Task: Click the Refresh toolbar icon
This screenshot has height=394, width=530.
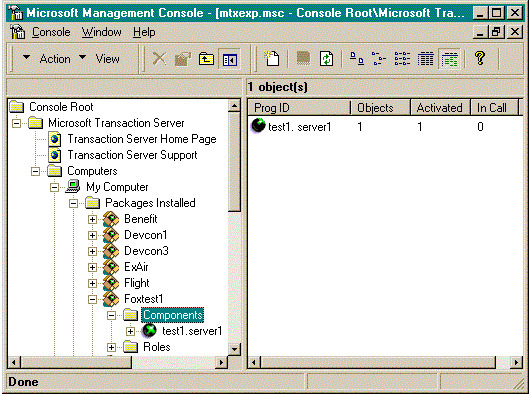Action: 326,59
